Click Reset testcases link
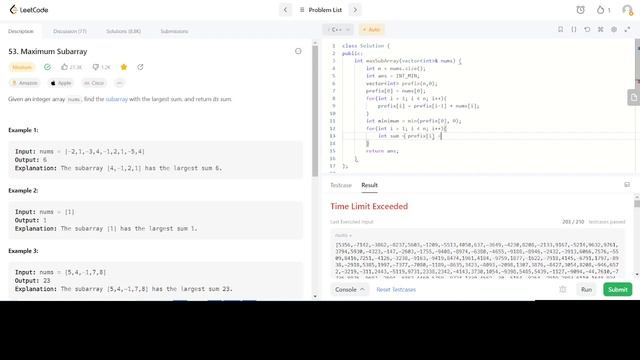The image size is (640, 360). pos(396,289)
